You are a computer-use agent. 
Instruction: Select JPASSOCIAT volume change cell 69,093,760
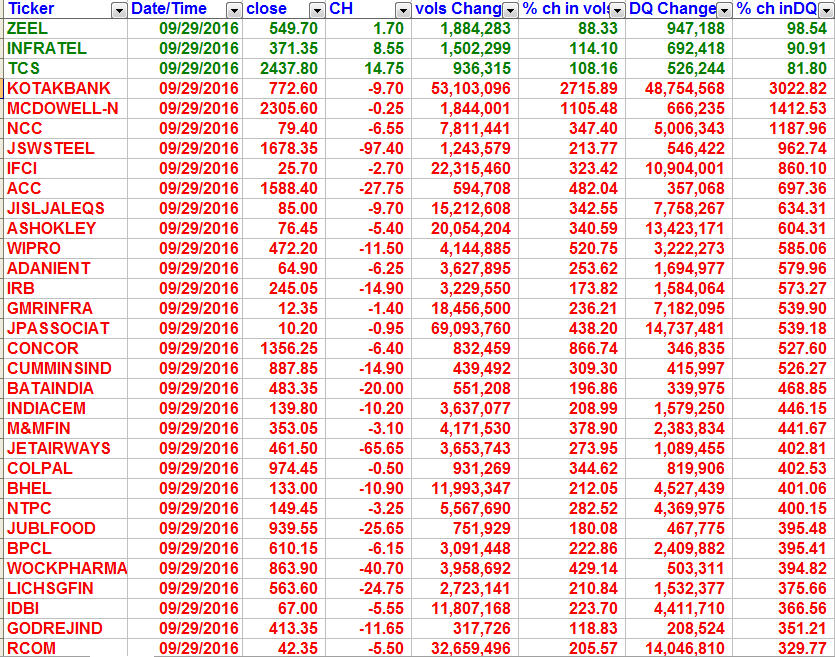click(x=468, y=328)
